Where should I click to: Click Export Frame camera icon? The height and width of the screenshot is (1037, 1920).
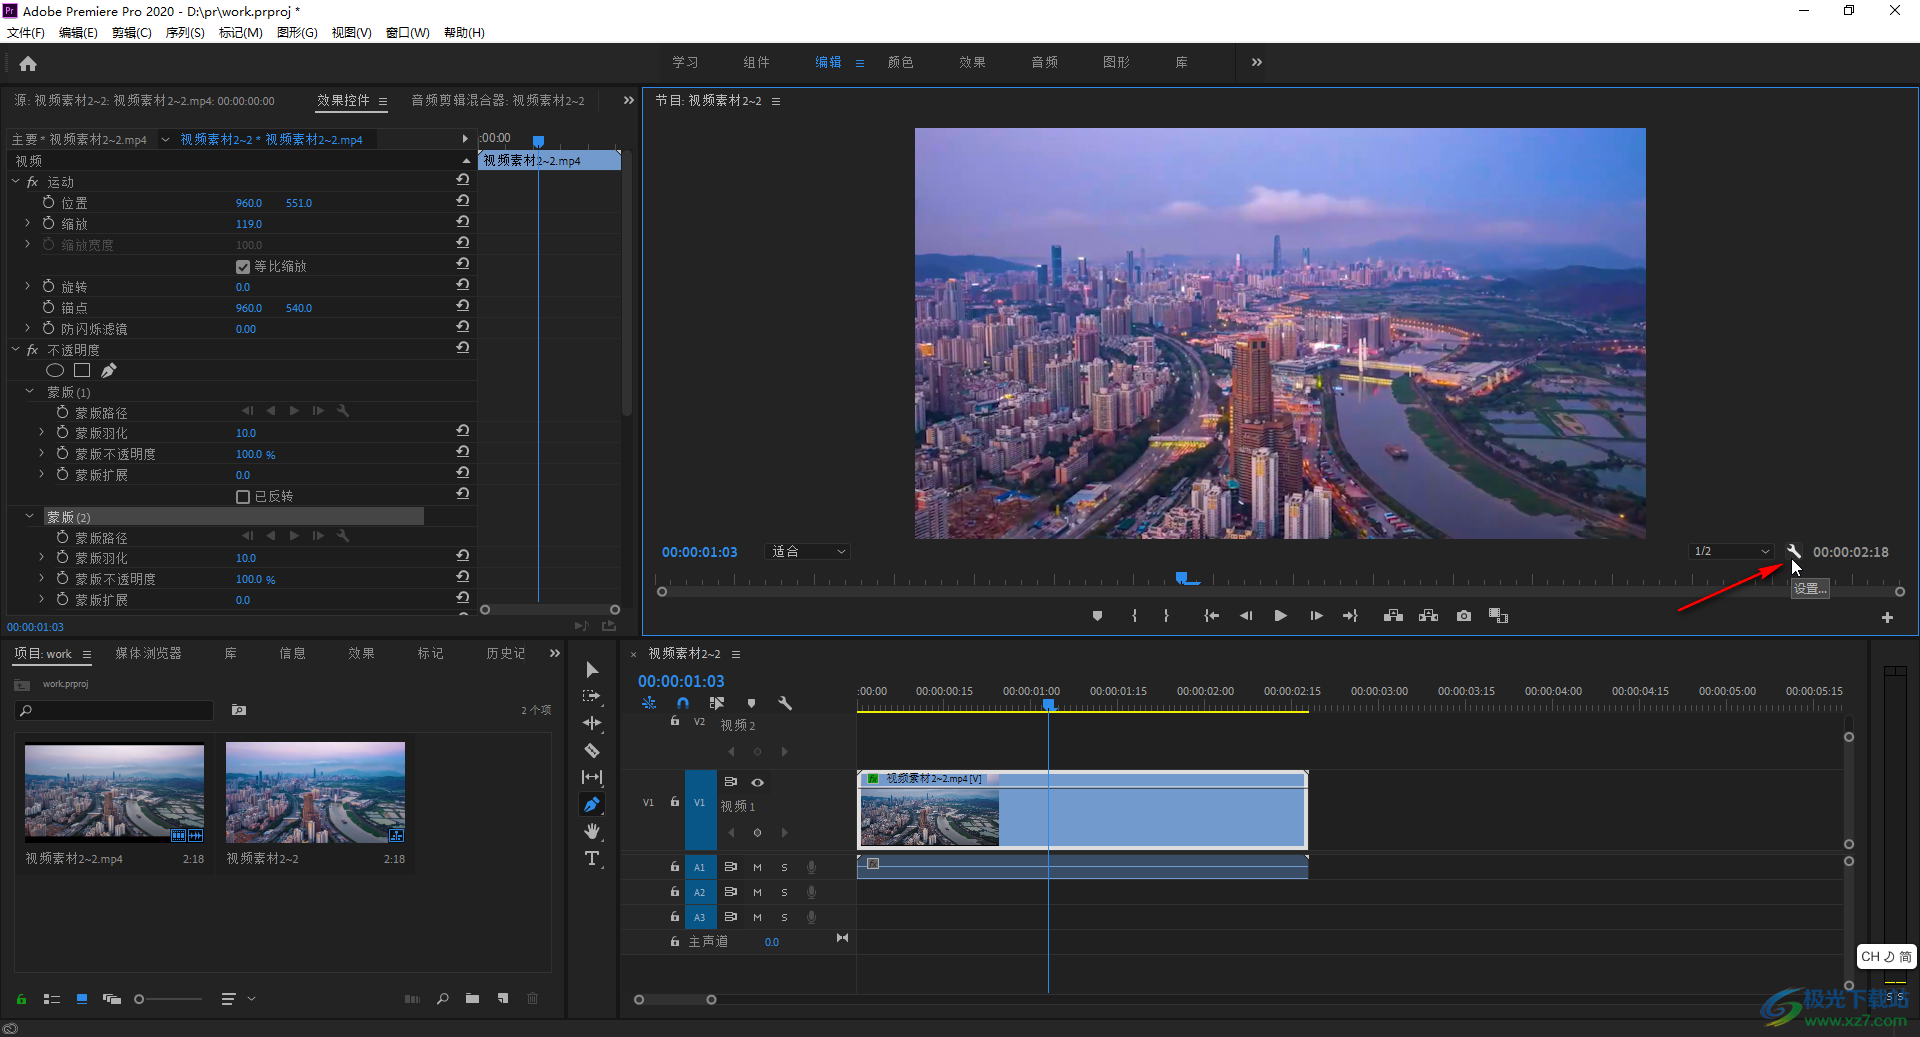point(1464,616)
